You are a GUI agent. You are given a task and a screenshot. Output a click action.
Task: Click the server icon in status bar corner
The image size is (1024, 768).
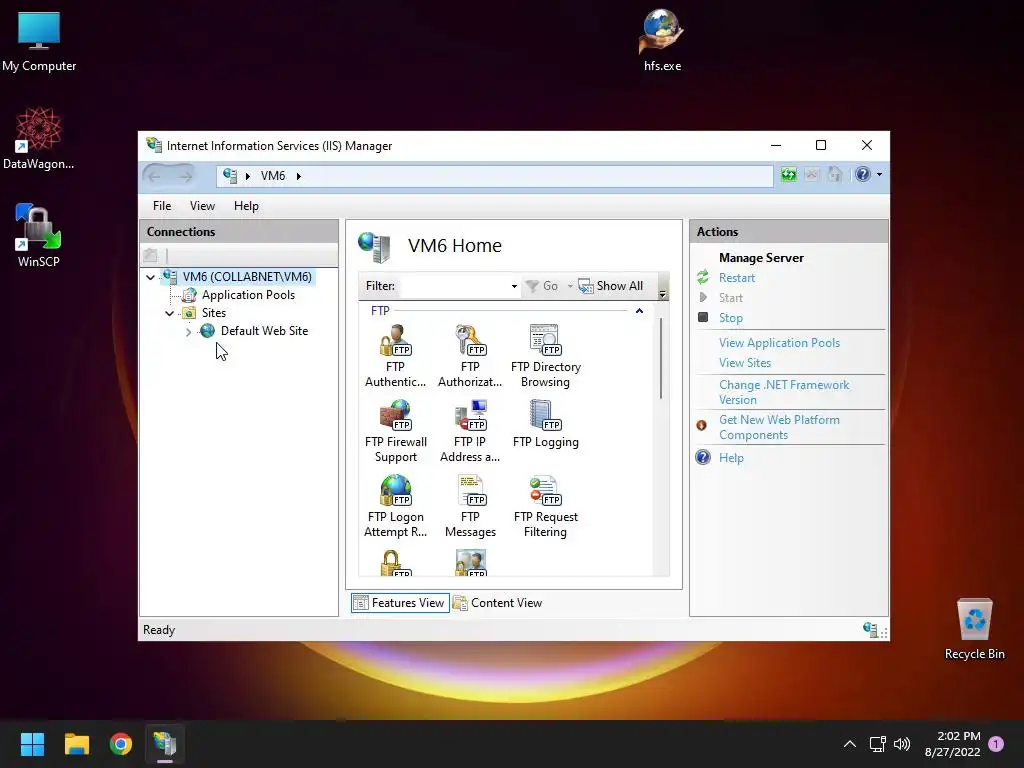click(870, 630)
